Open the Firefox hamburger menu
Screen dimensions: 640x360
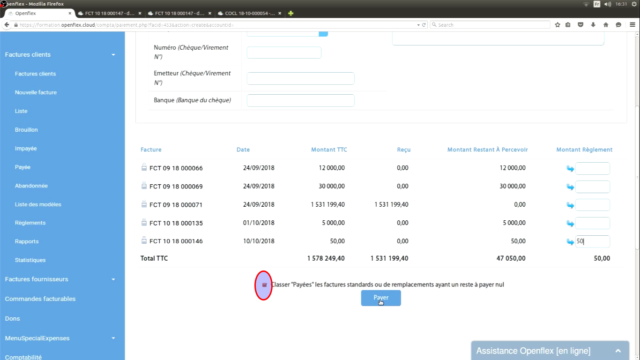point(632,25)
